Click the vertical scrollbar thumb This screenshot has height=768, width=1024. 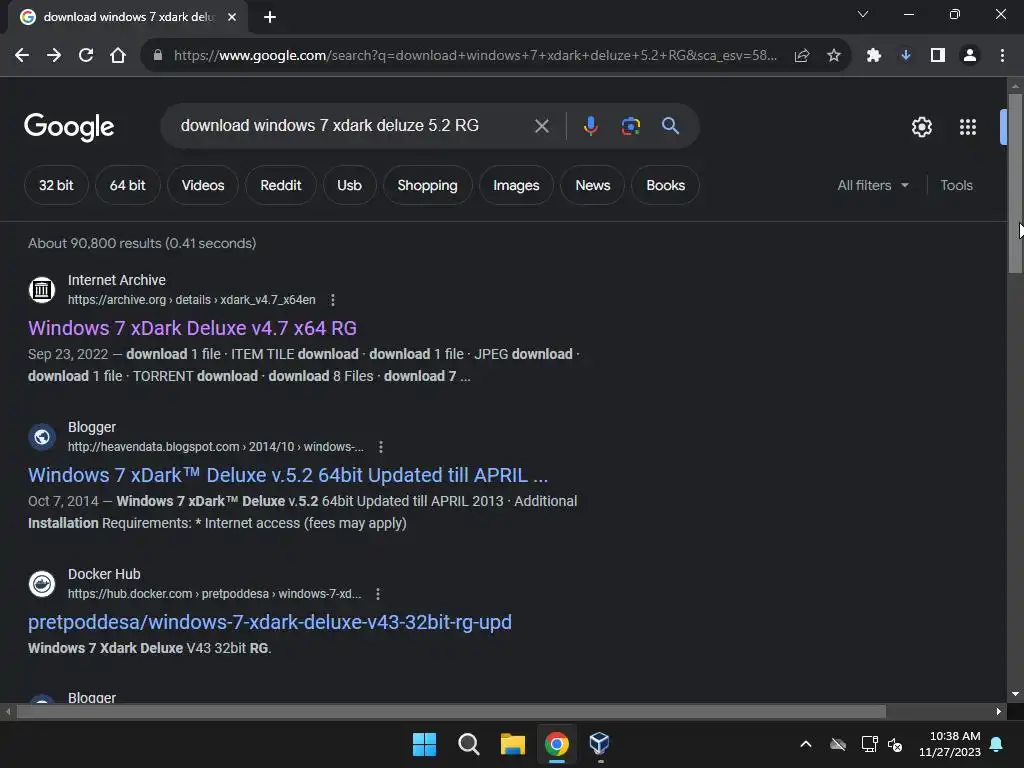1015,183
